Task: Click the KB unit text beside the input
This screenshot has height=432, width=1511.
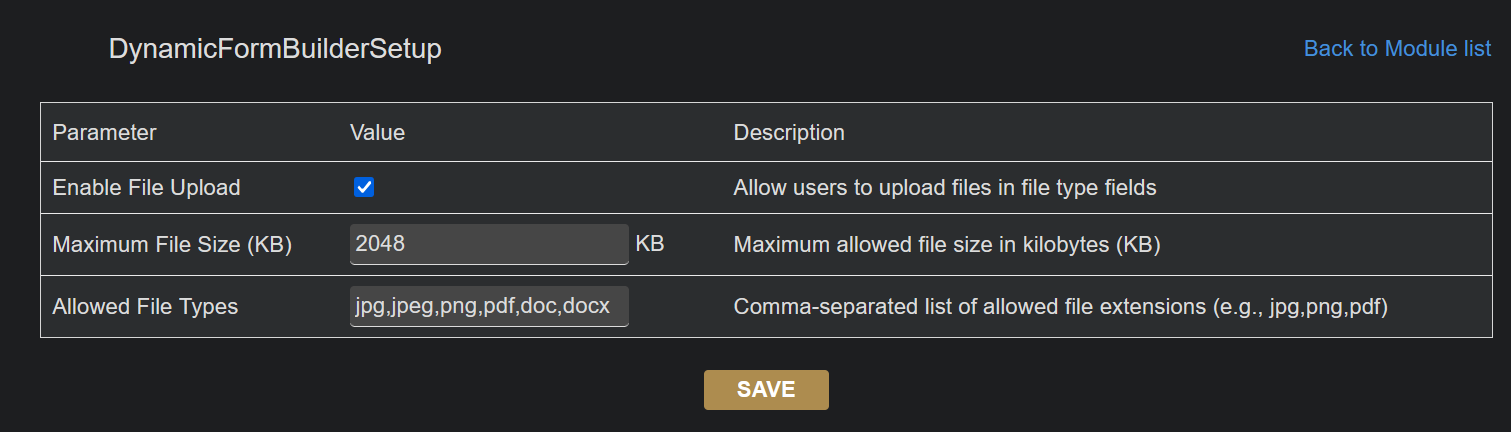Action: [x=650, y=244]
